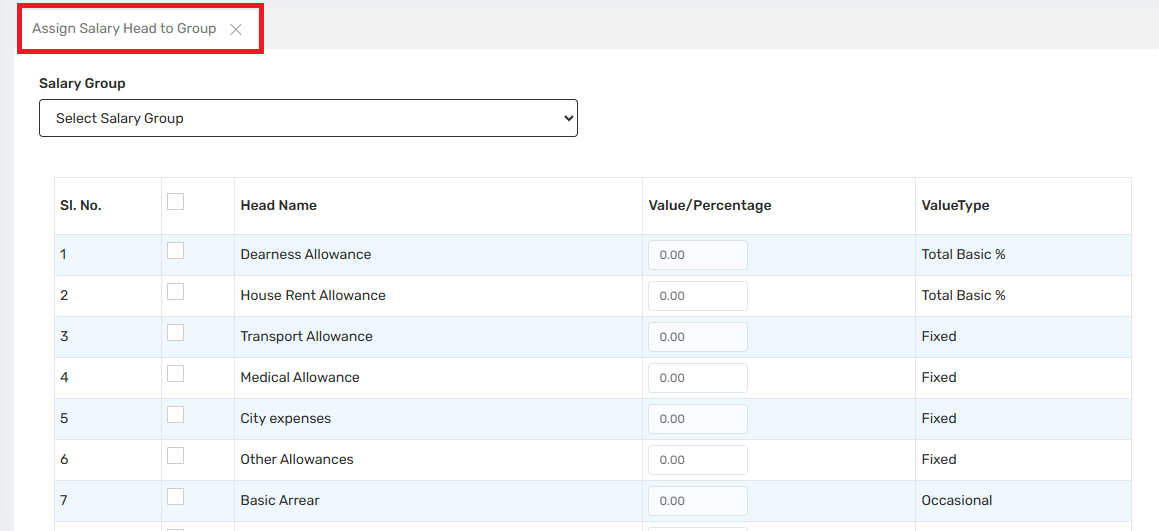Close the Assign Salary Head to Group tab

(x=236, y=30)
